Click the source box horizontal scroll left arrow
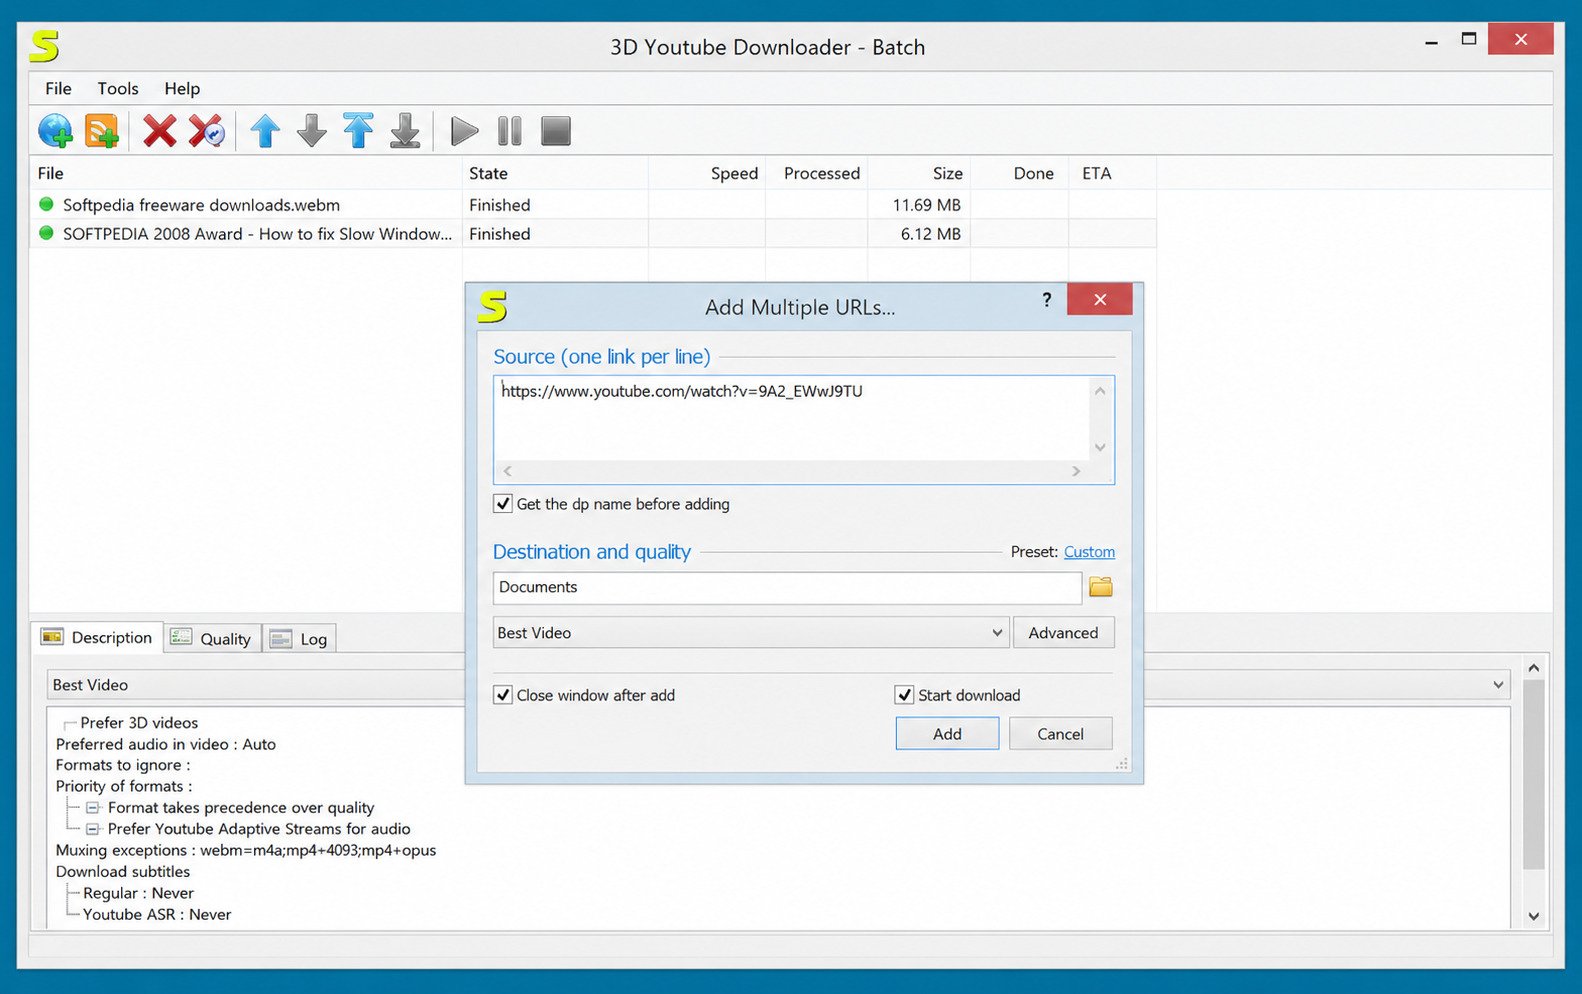Image resolution: width=1582 pixels, height=994 pixels. coord(508,471)
